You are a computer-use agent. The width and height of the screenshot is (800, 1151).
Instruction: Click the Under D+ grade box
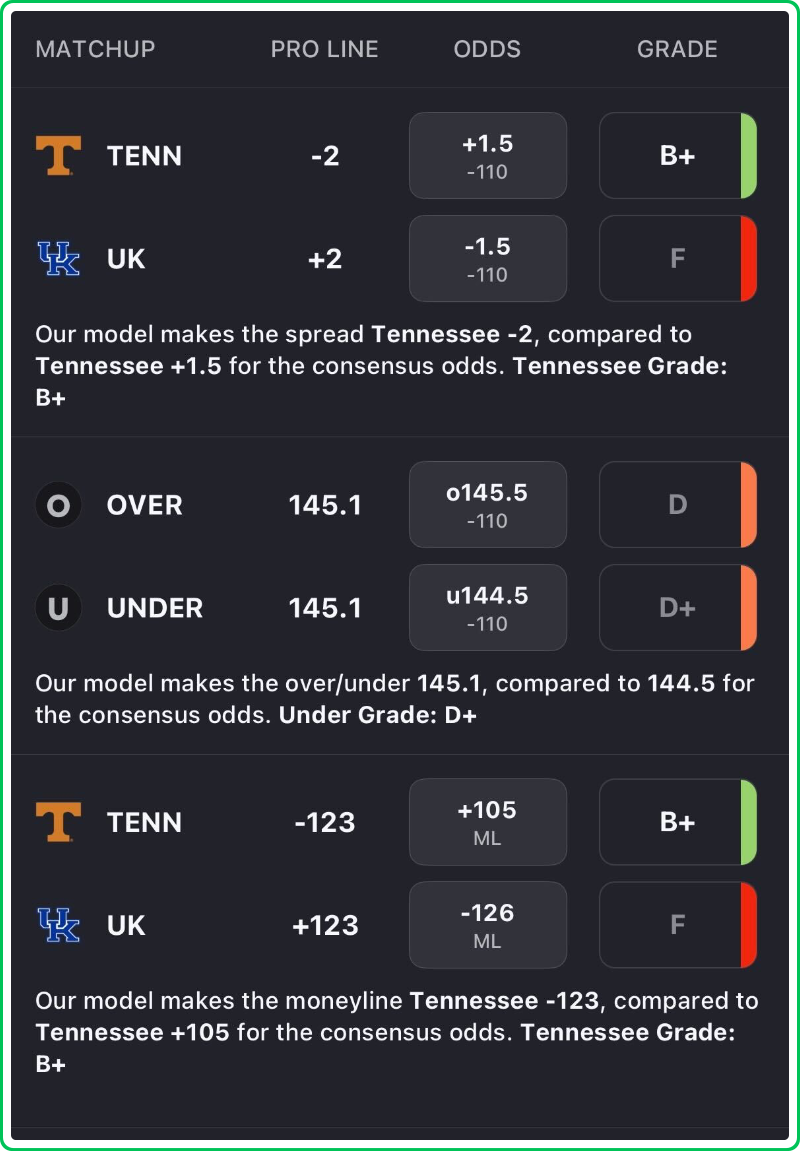click(677, 608)
